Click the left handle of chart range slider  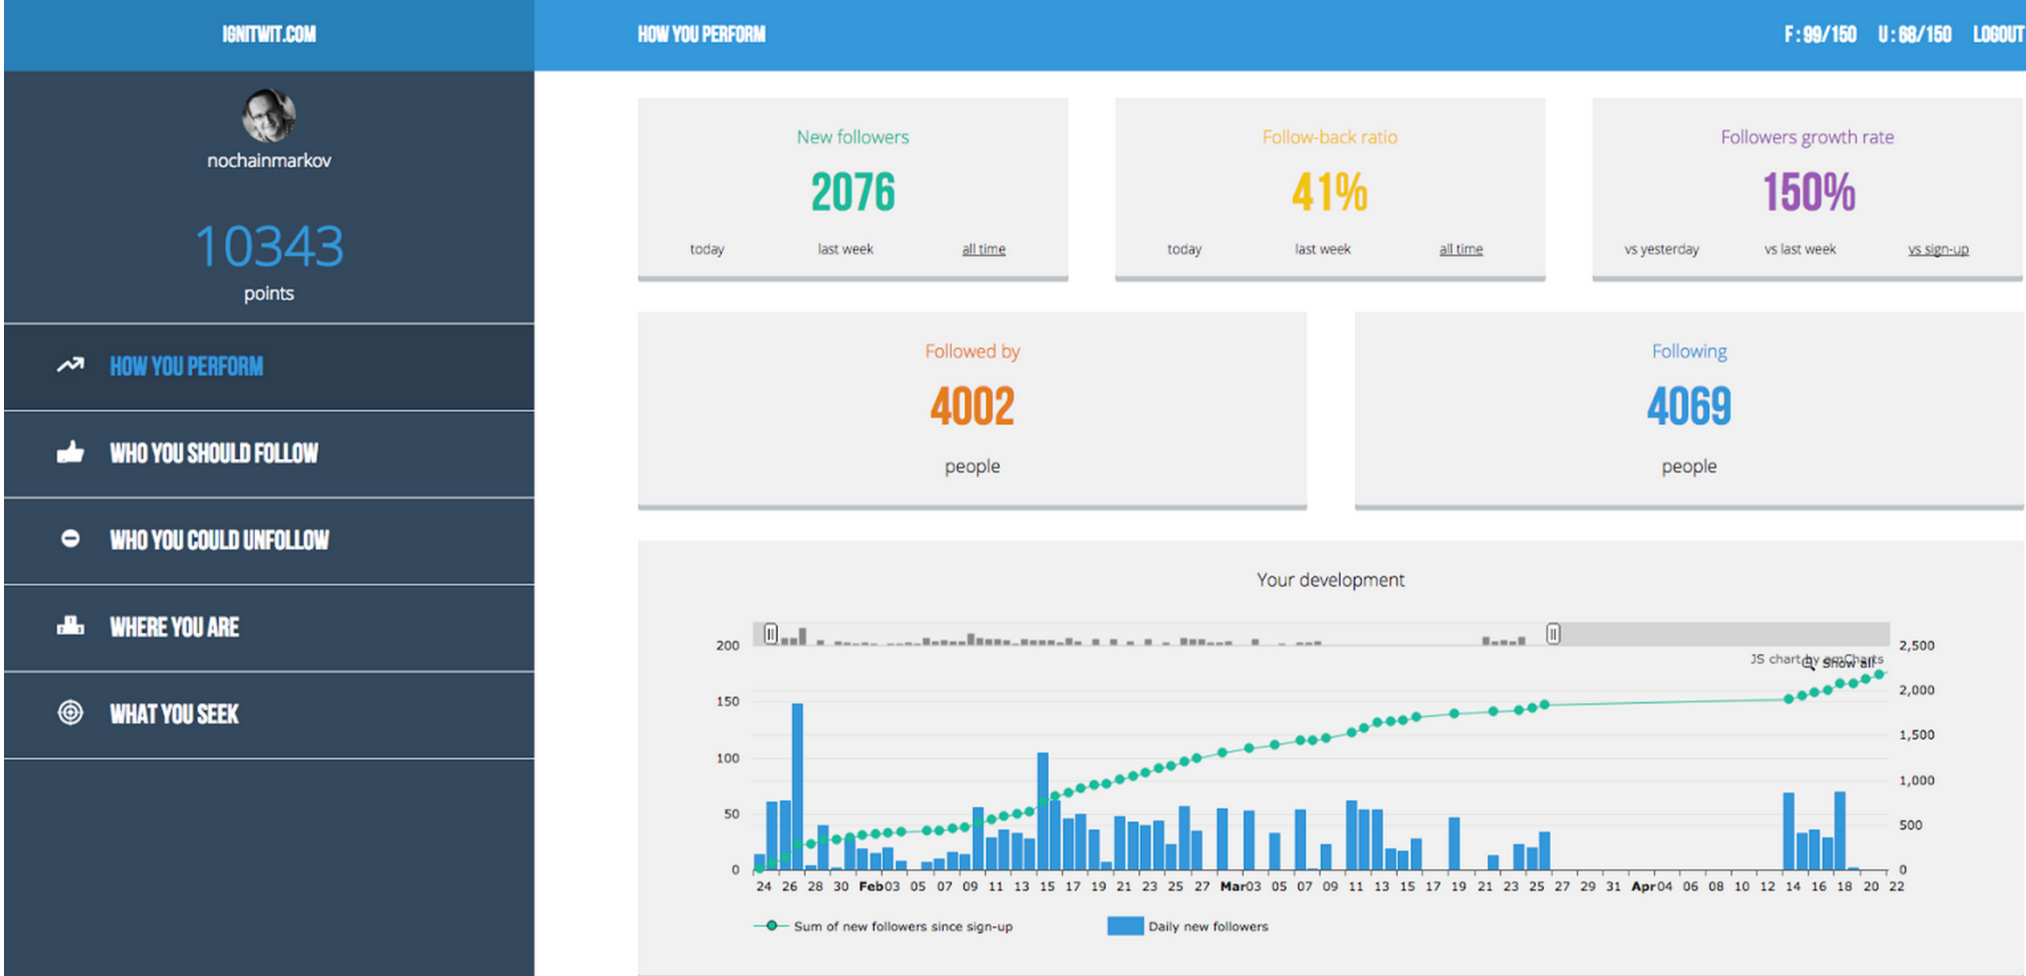770,634
